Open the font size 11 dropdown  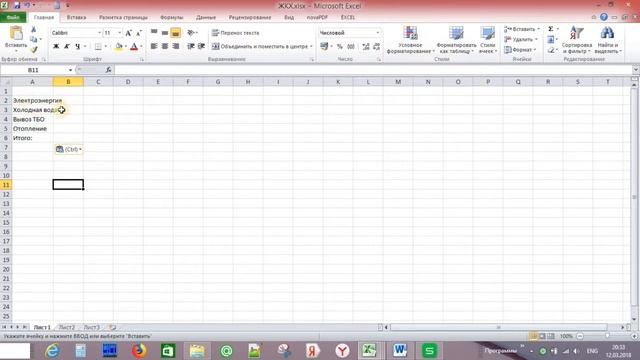point(119,33)
